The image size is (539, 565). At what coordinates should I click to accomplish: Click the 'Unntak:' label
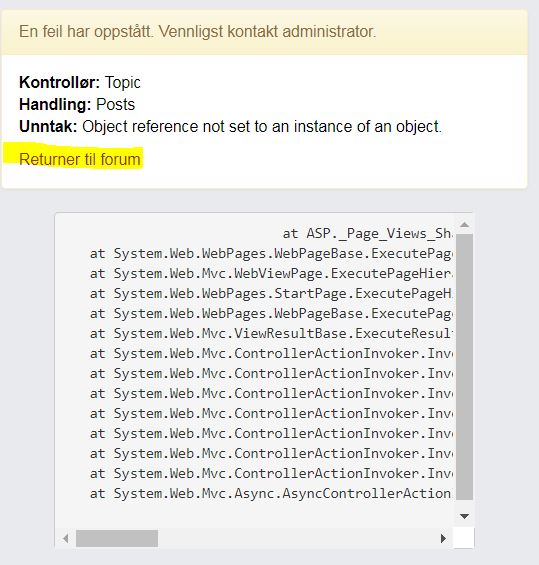pyautogui.click(x=48, y=126)
